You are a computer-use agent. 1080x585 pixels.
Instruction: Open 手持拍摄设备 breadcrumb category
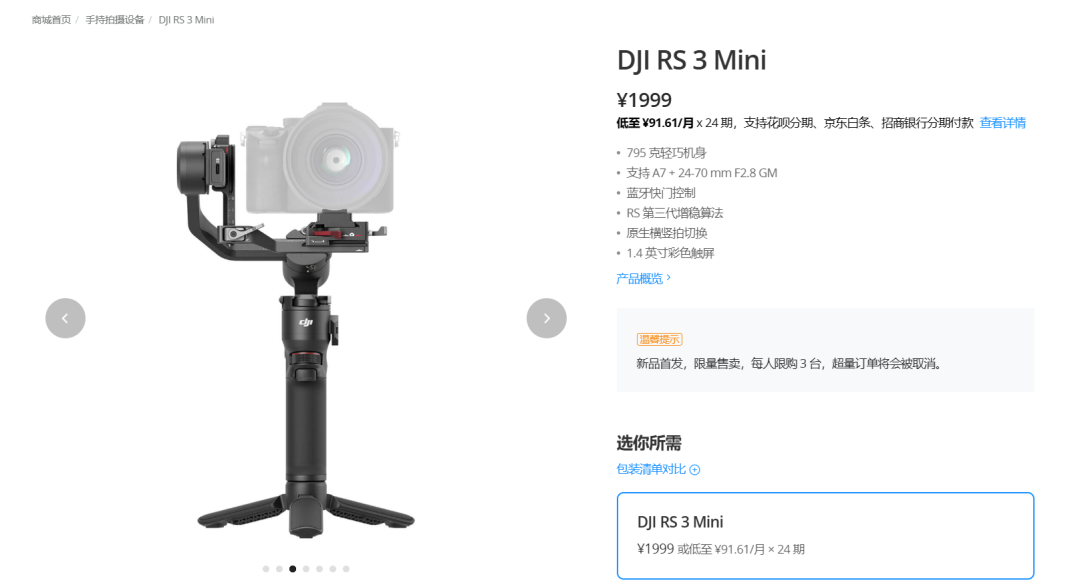click(114, 20)
